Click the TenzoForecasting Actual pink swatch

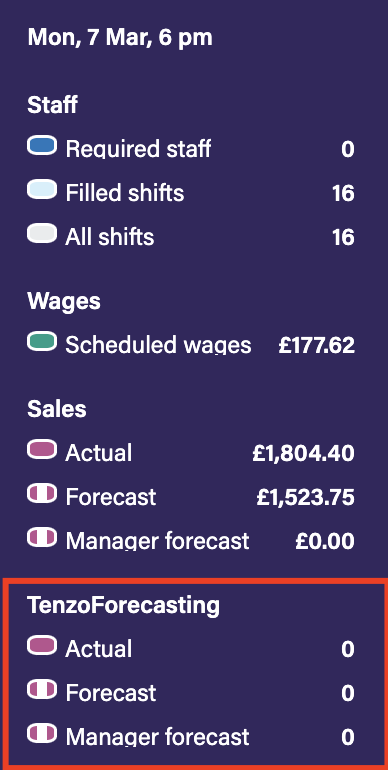click(x=42, y=646)
